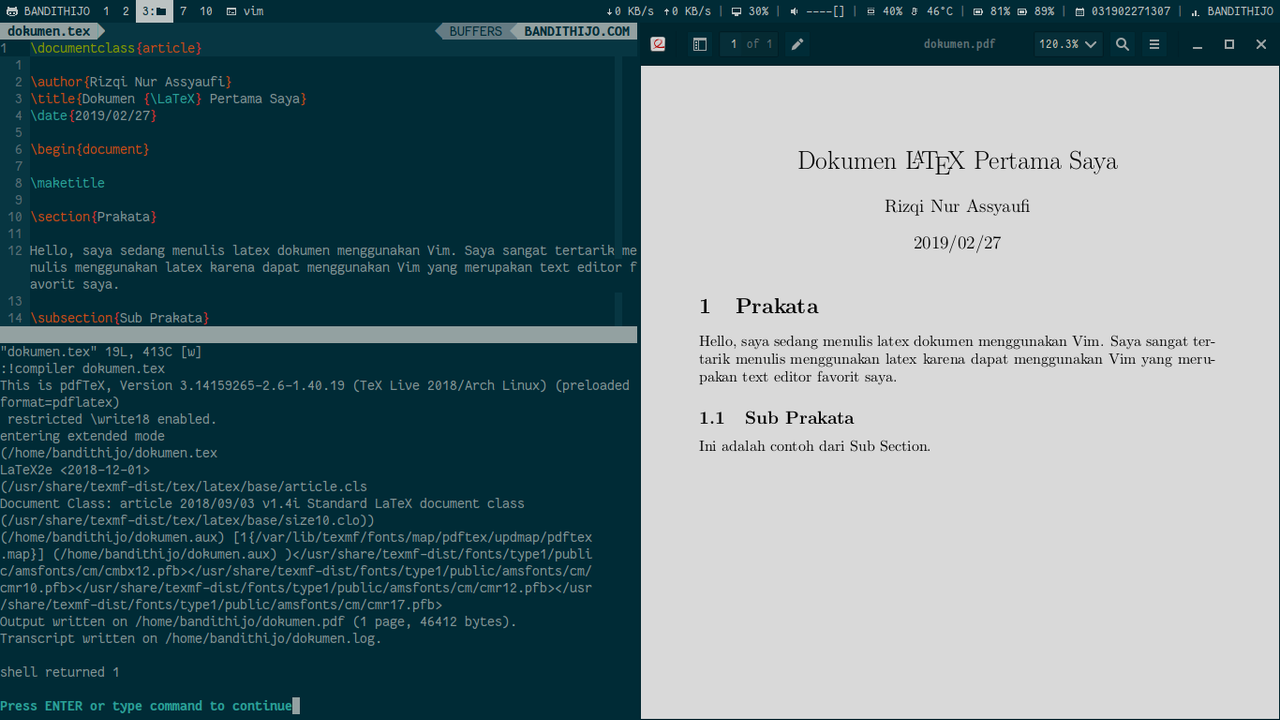1280x720 pixels.
Task: Toggle the sidebar in the PDF viewer
Action: click(x=700, y=44)
